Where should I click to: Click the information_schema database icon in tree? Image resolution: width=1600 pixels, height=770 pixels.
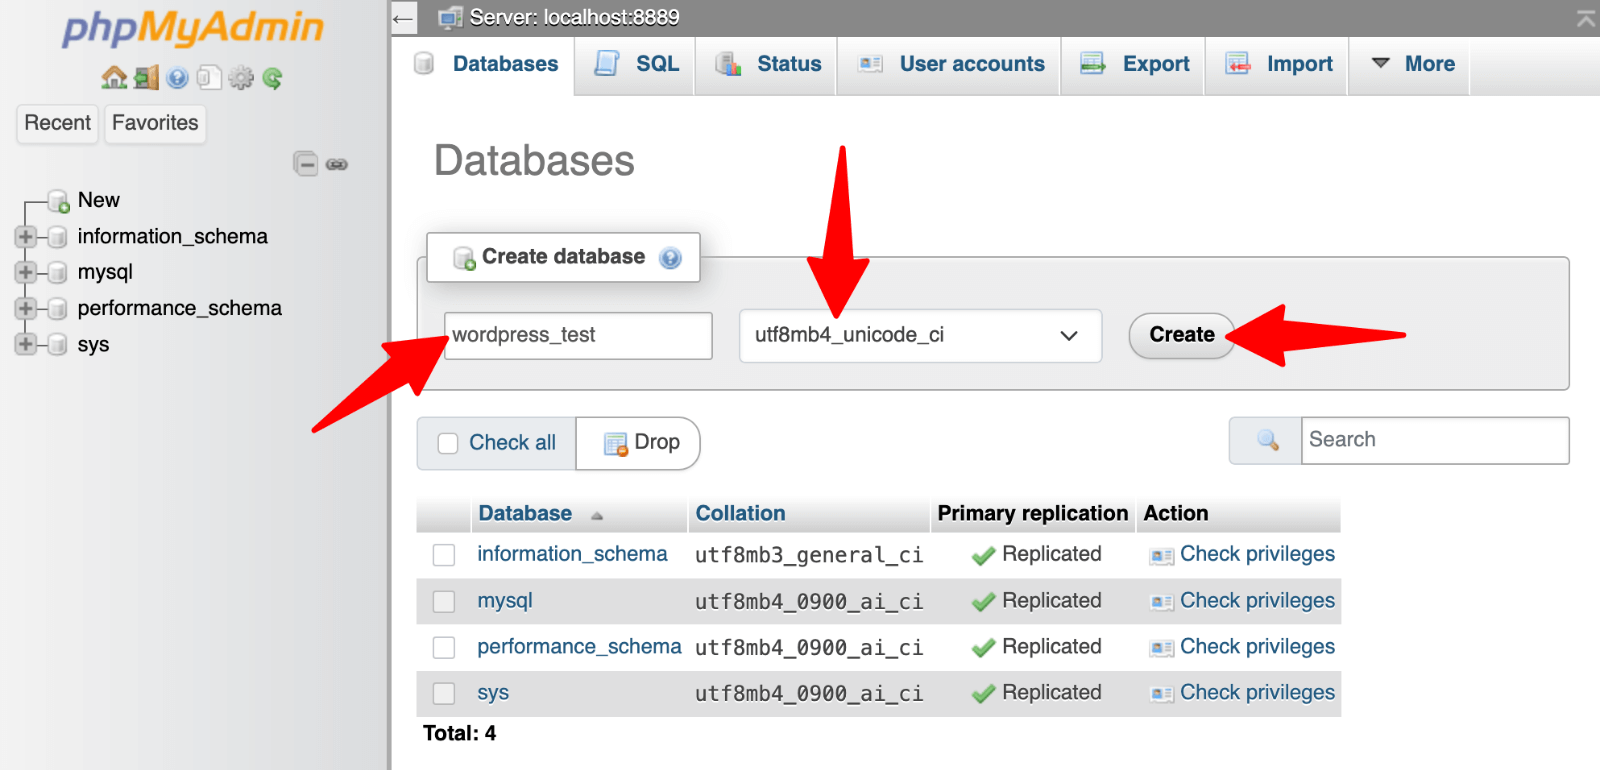click(58, 237)
